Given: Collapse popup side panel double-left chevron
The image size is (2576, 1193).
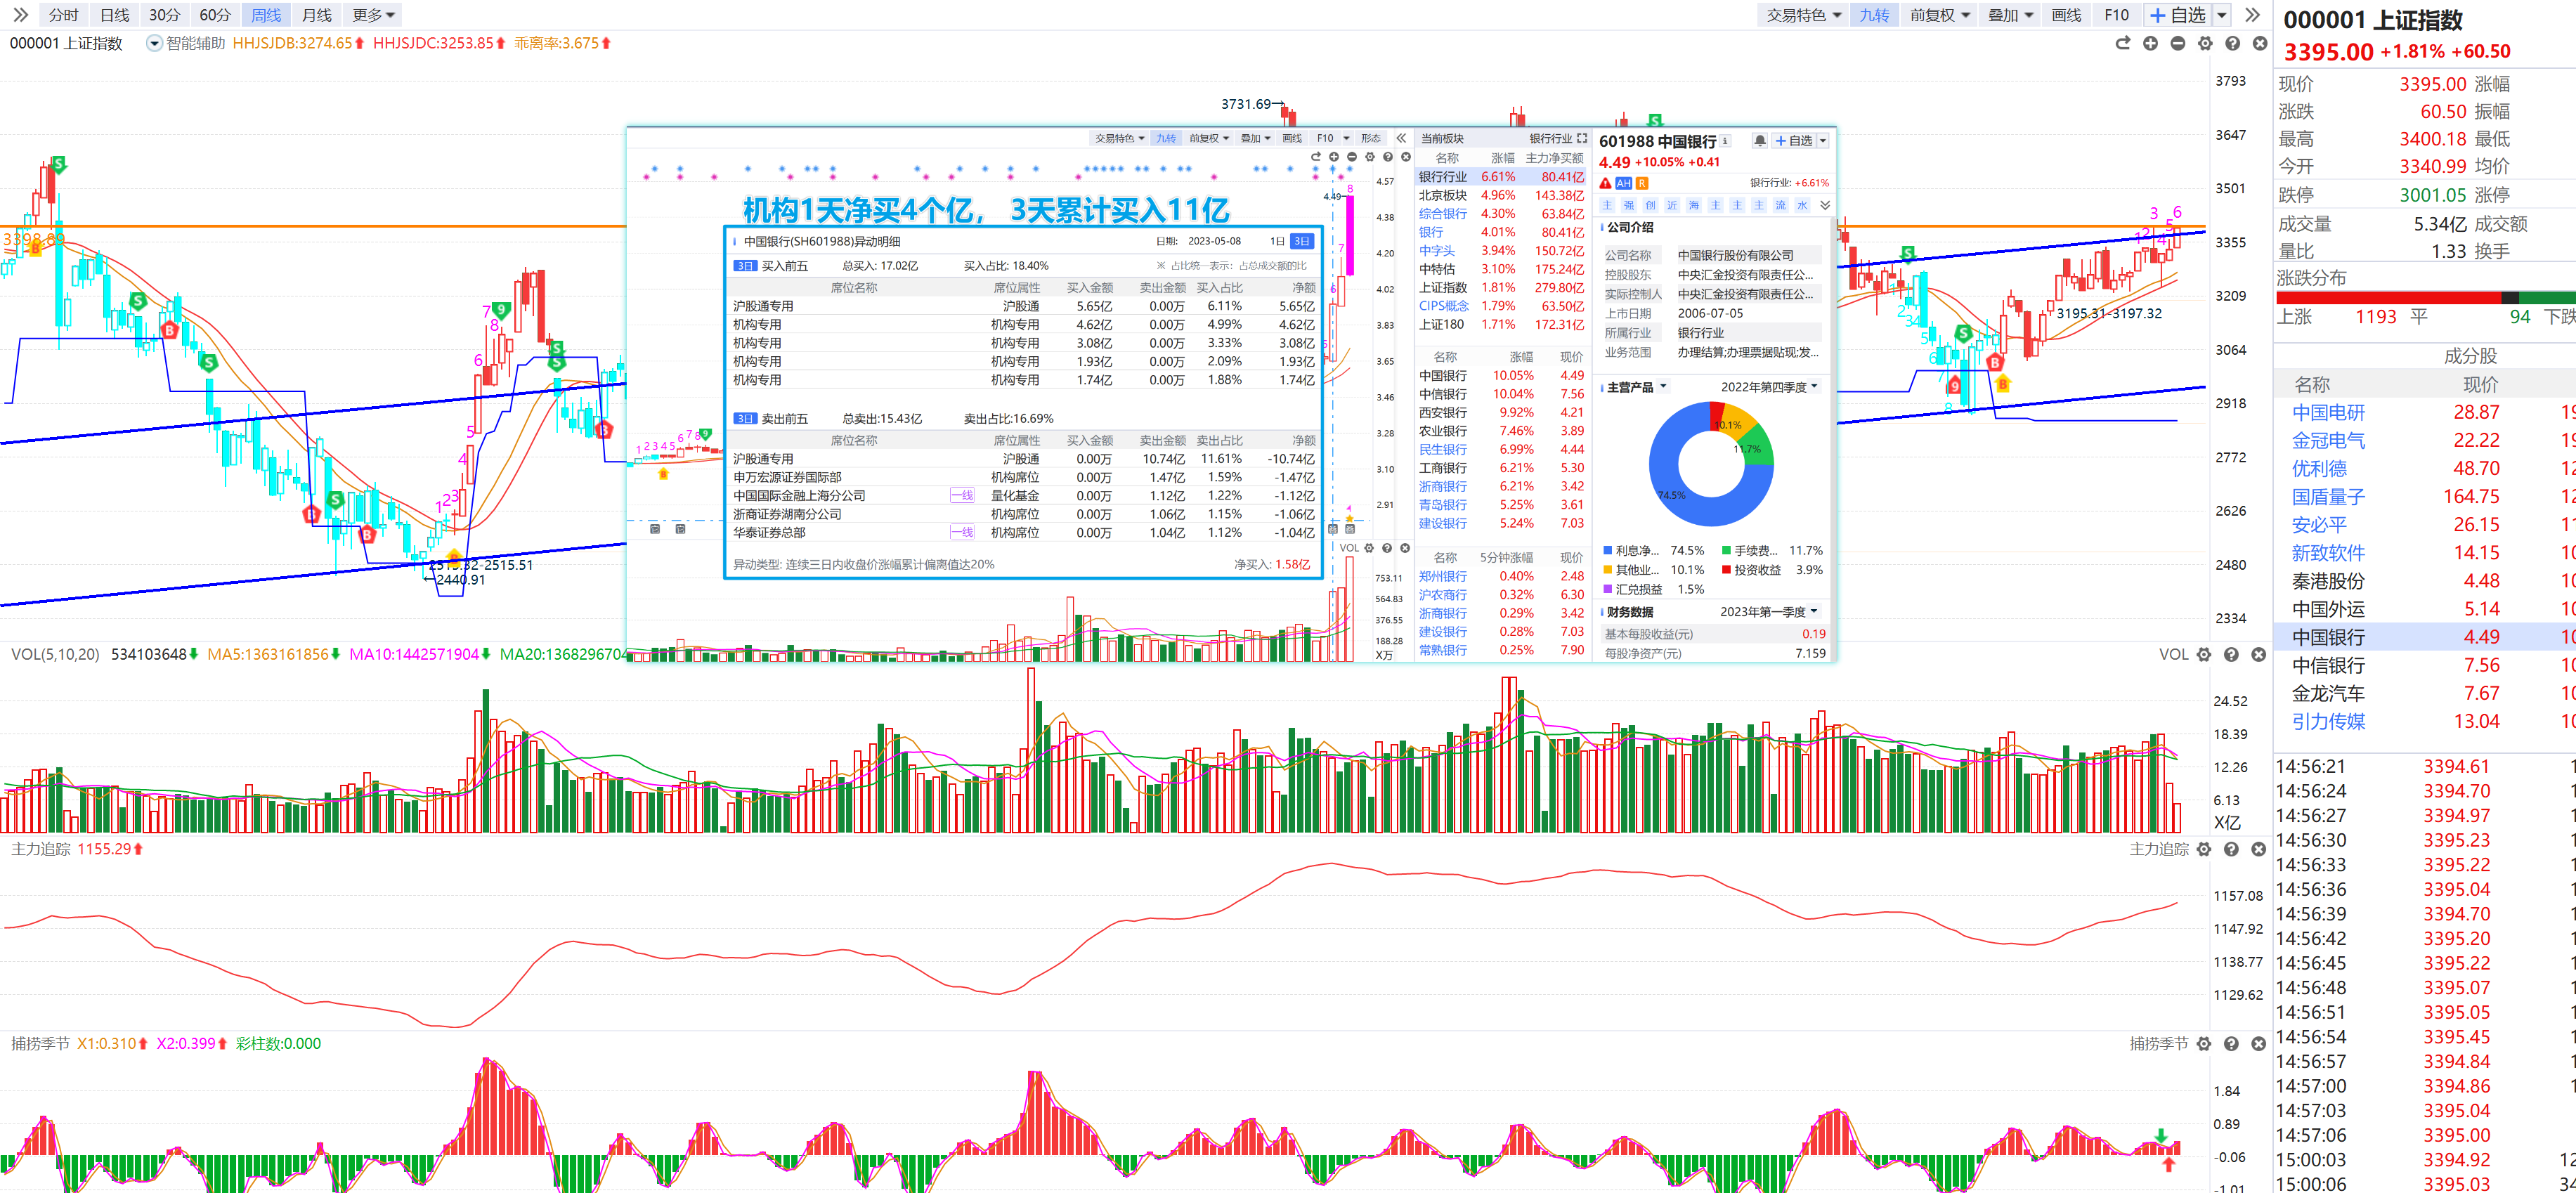Looking at the screenshot, I should (x=1401, y=138).
